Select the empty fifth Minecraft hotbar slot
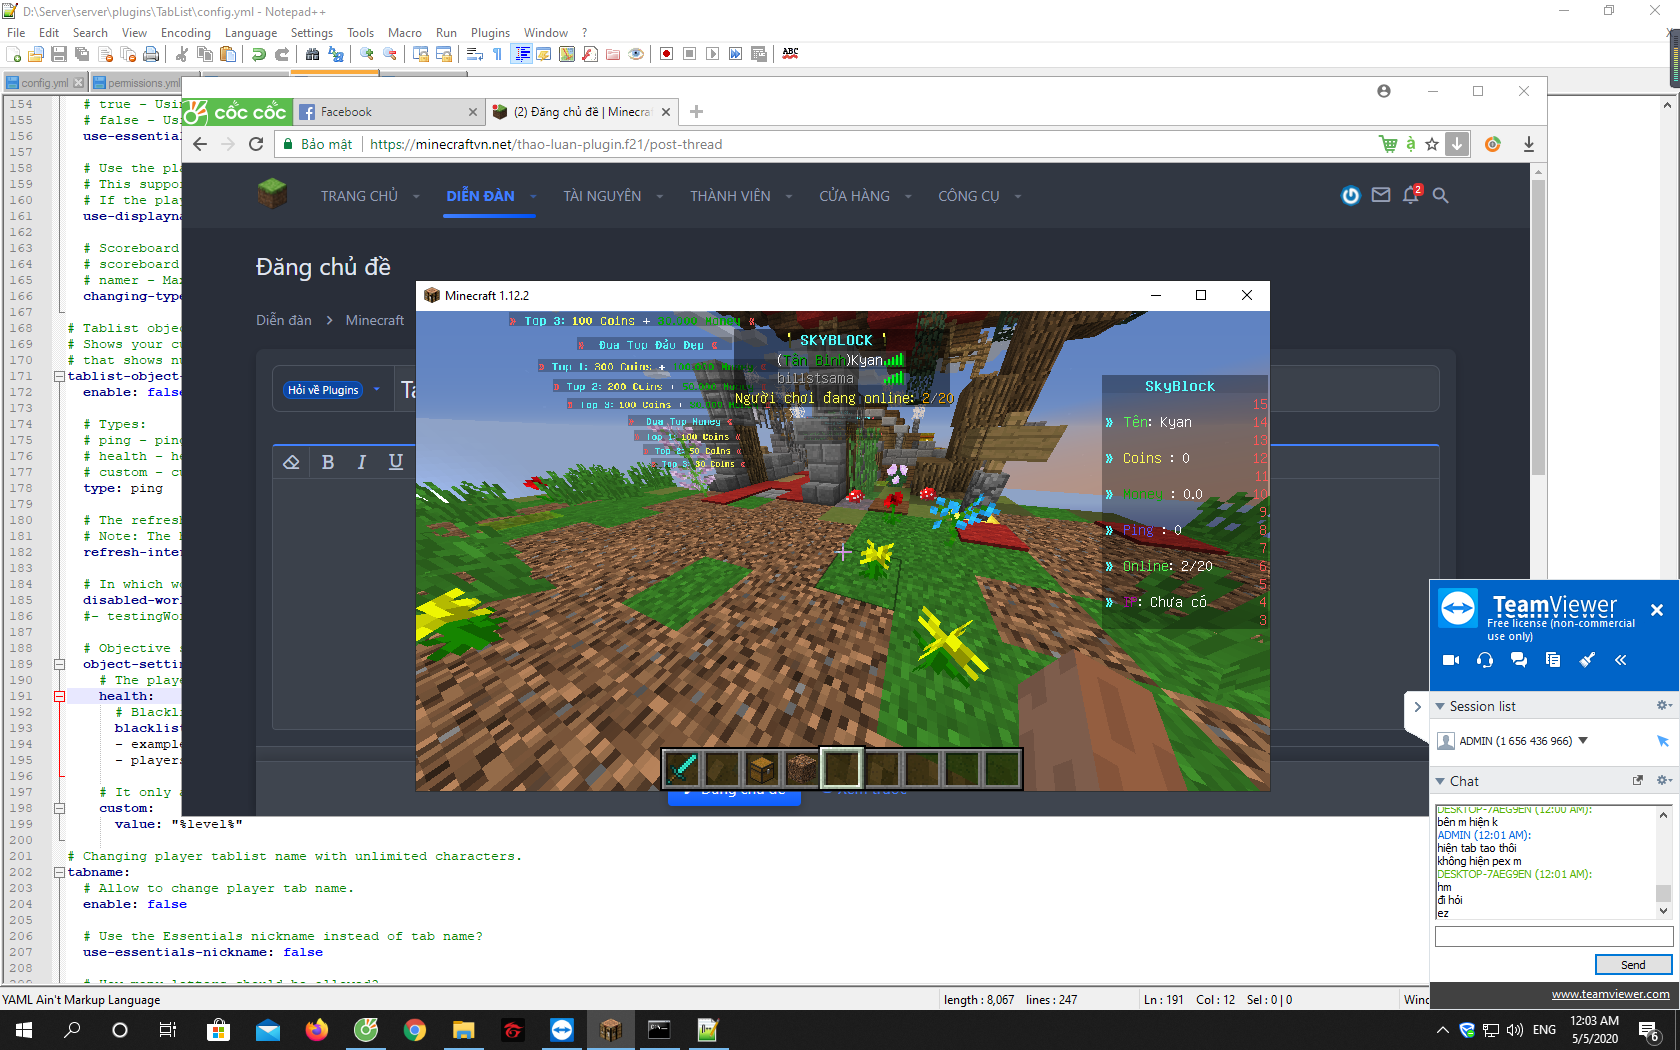The width and height of the screenshot is (1680, 1050). pyautogui.click(x=841, y=769)
